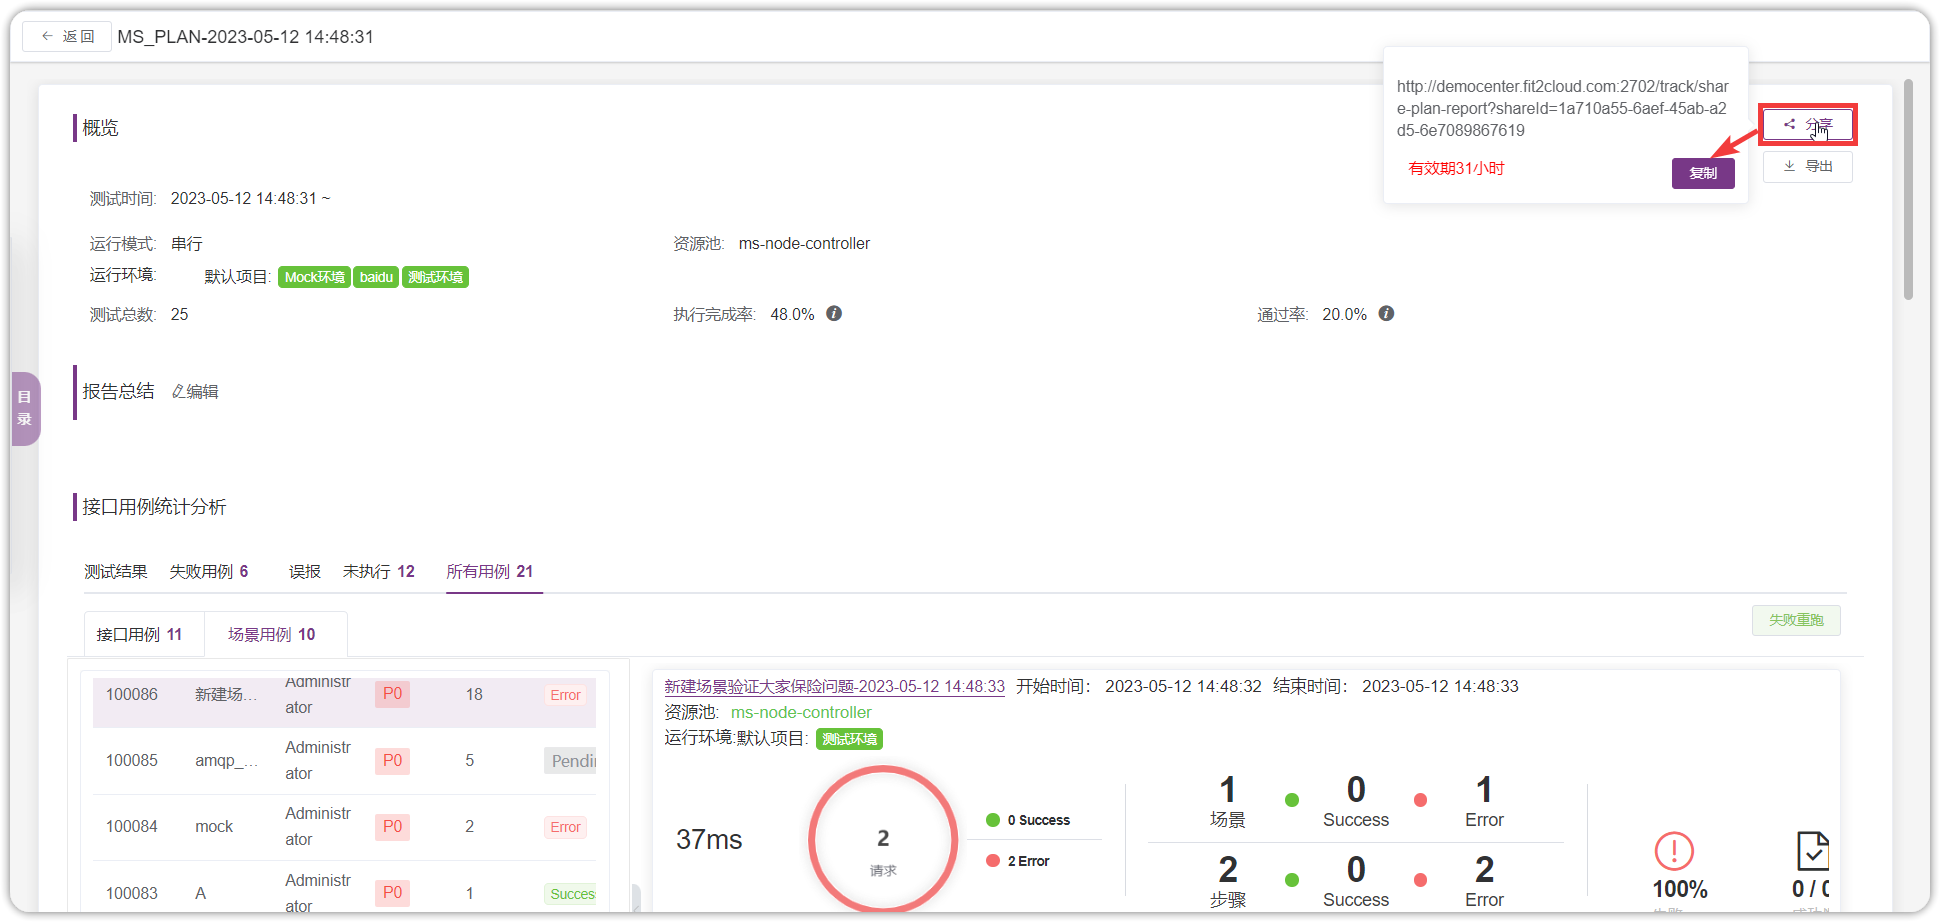
Task: Click the P0 priority tag in row 100085
Action: click(x=392, y=761)
